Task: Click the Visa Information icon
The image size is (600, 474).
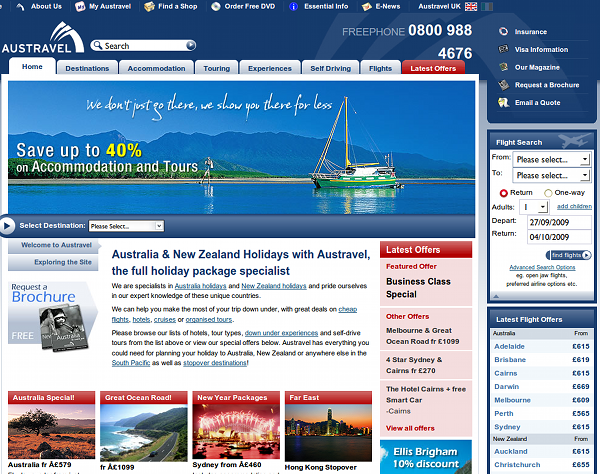Action: [503, 49]
